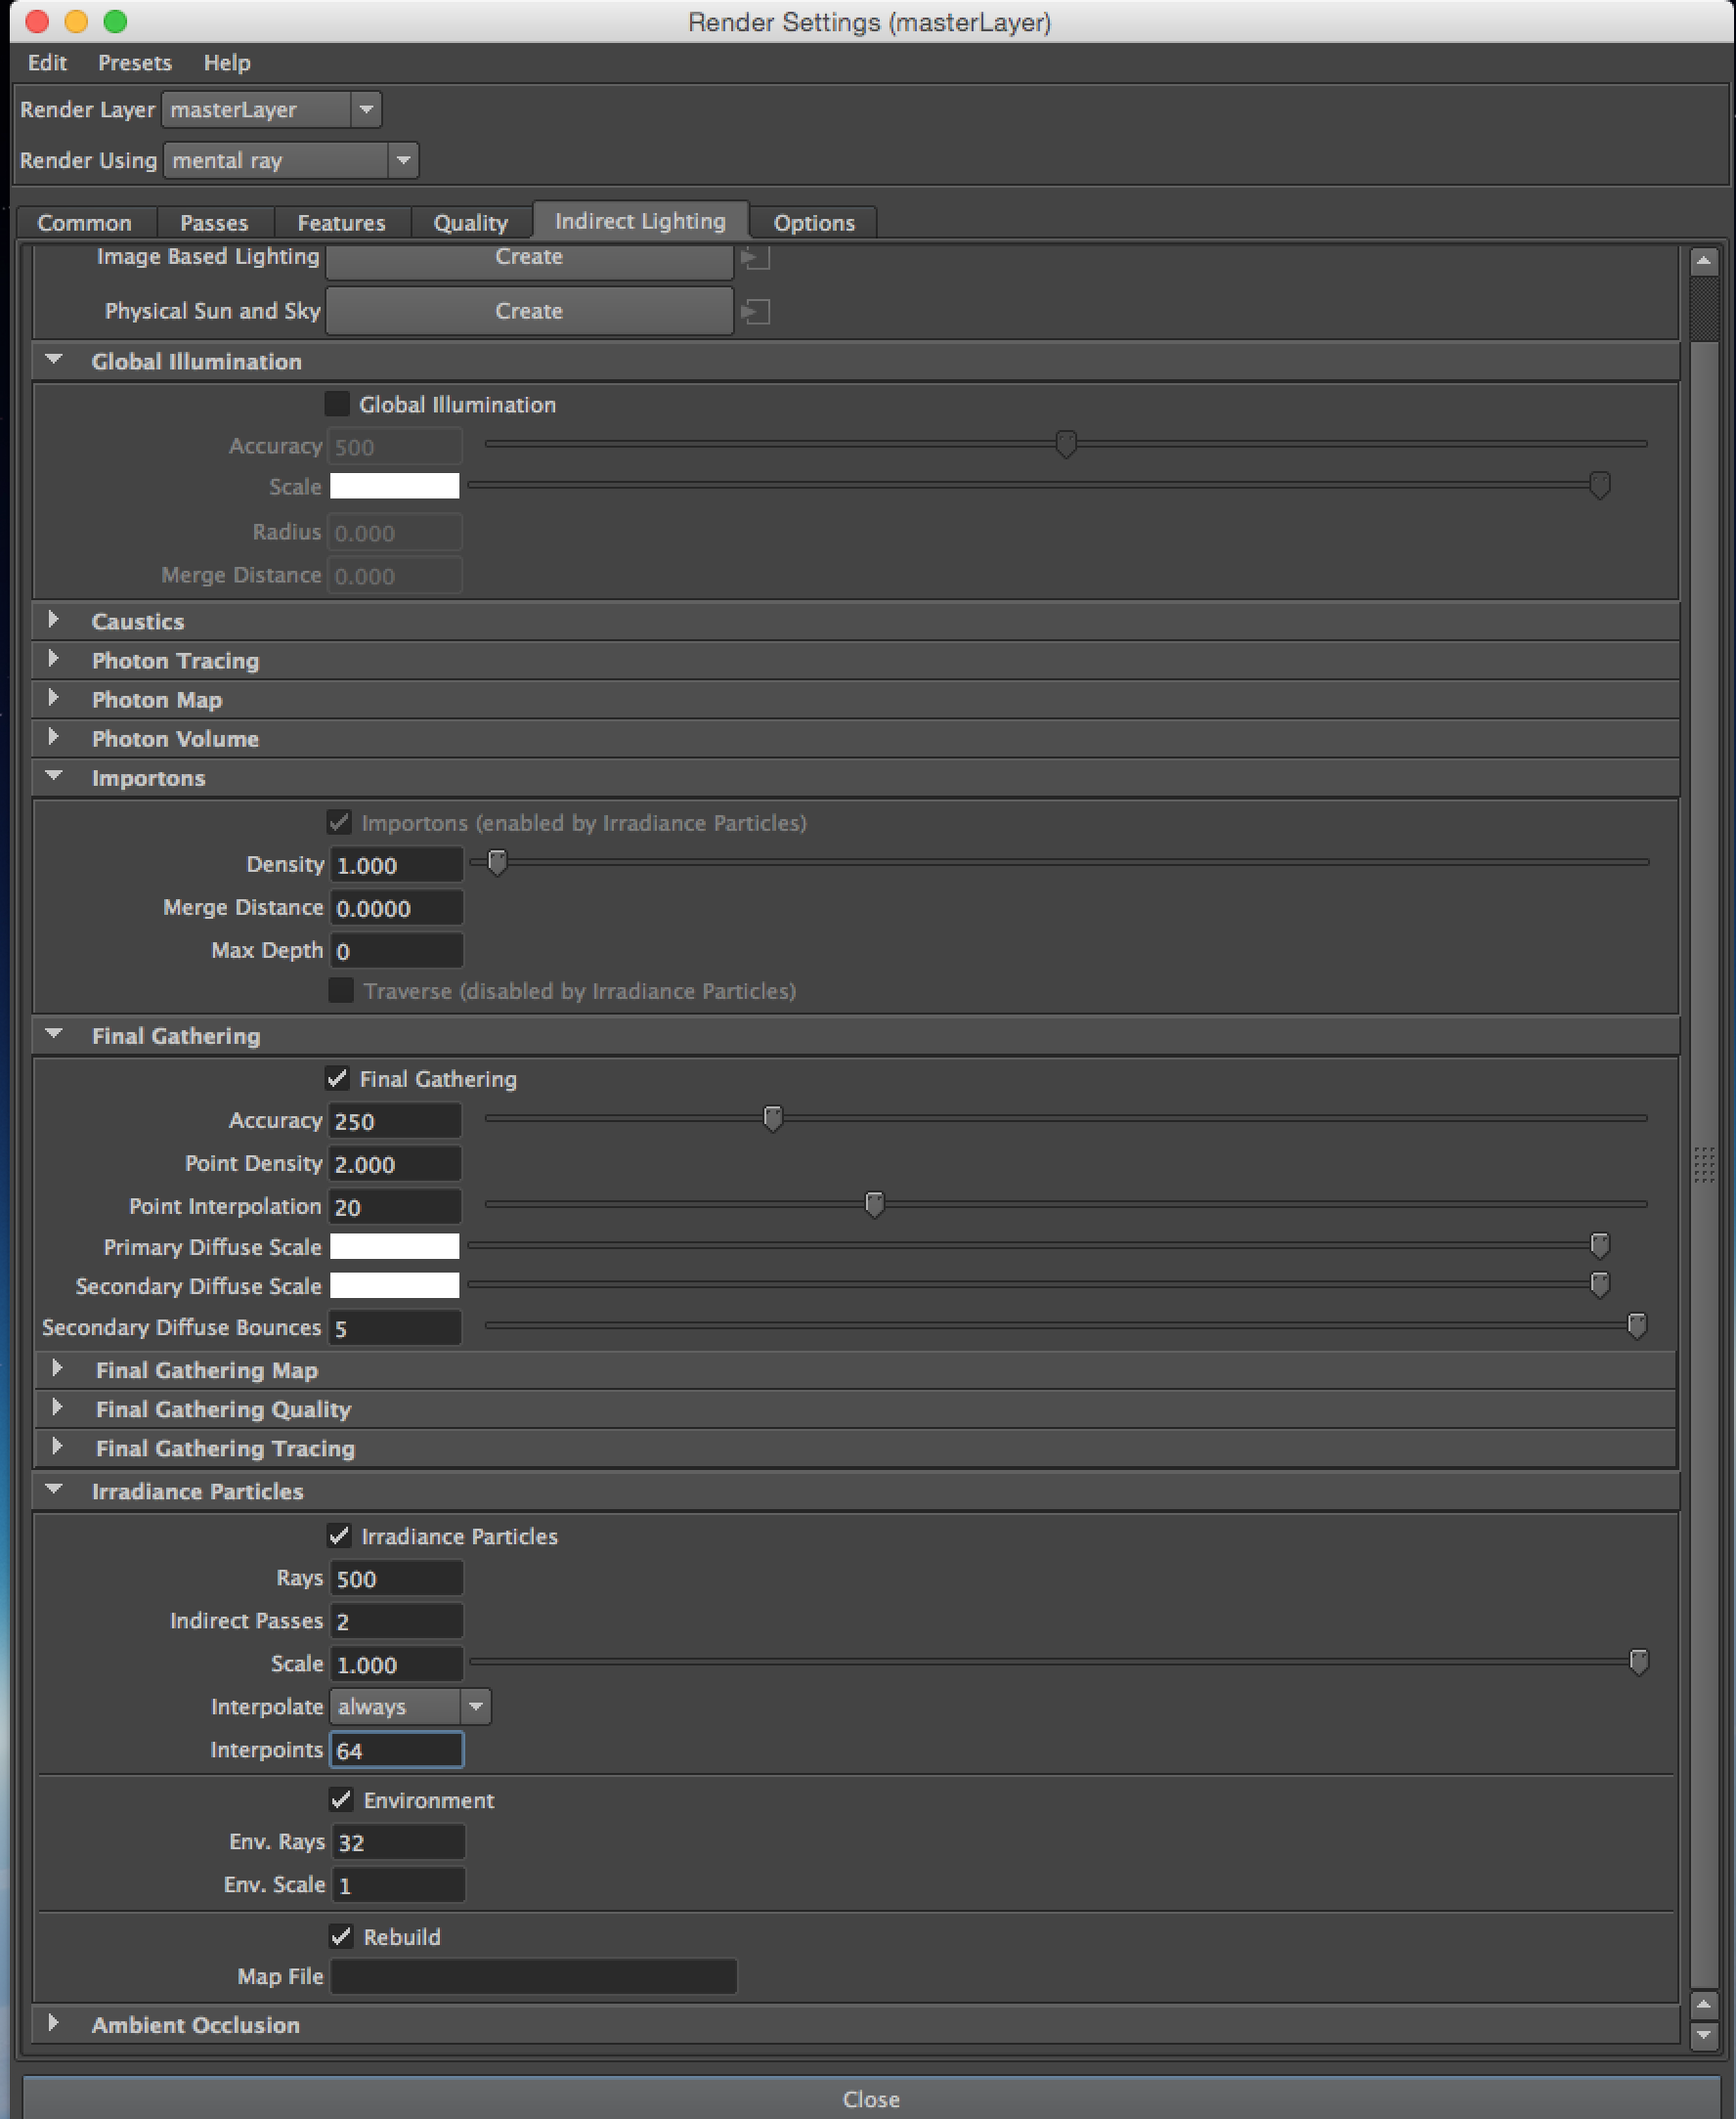This screenshot has width=1736, height=2119.
Task: Open the Presets menu
Action: tap(135, 62)
